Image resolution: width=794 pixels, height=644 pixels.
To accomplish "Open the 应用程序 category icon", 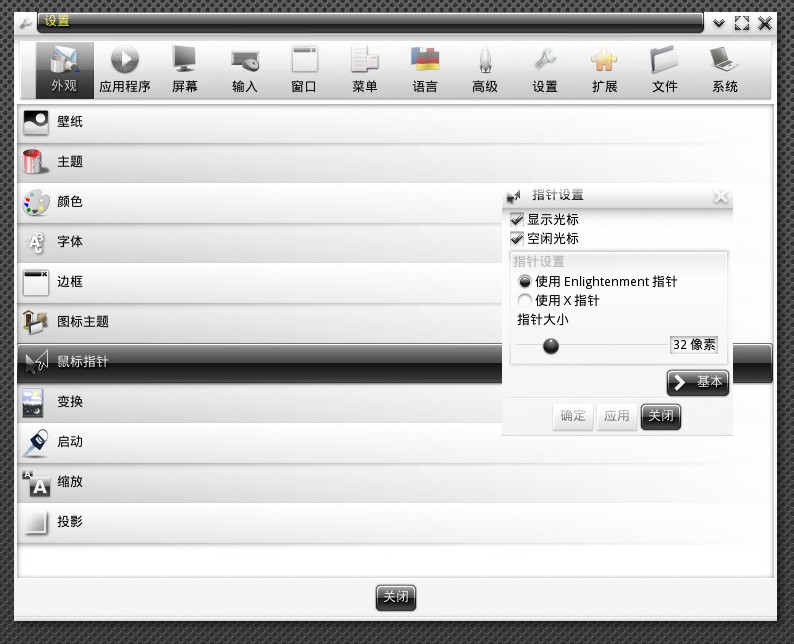I will 125,70.
